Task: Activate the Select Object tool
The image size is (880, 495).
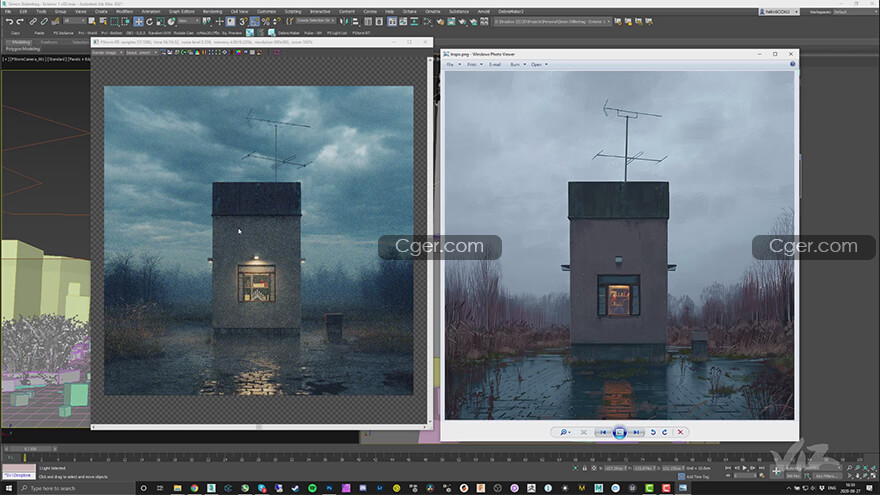Action: point(92,21)
